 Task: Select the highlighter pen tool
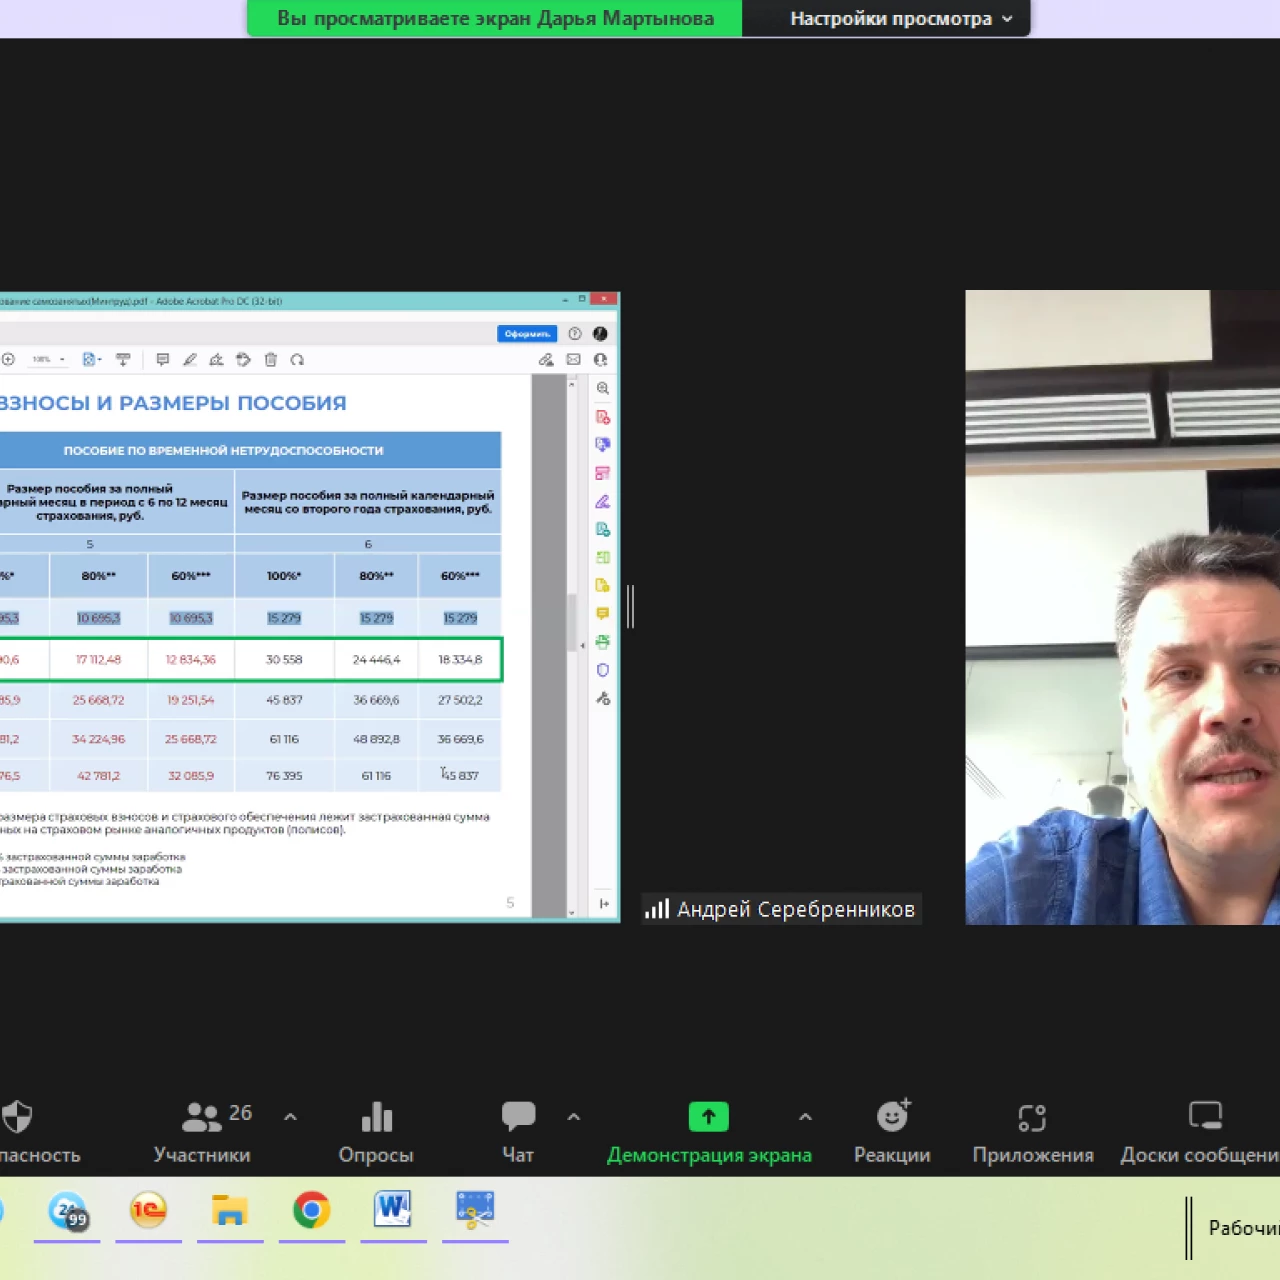[x=190, y=359]
